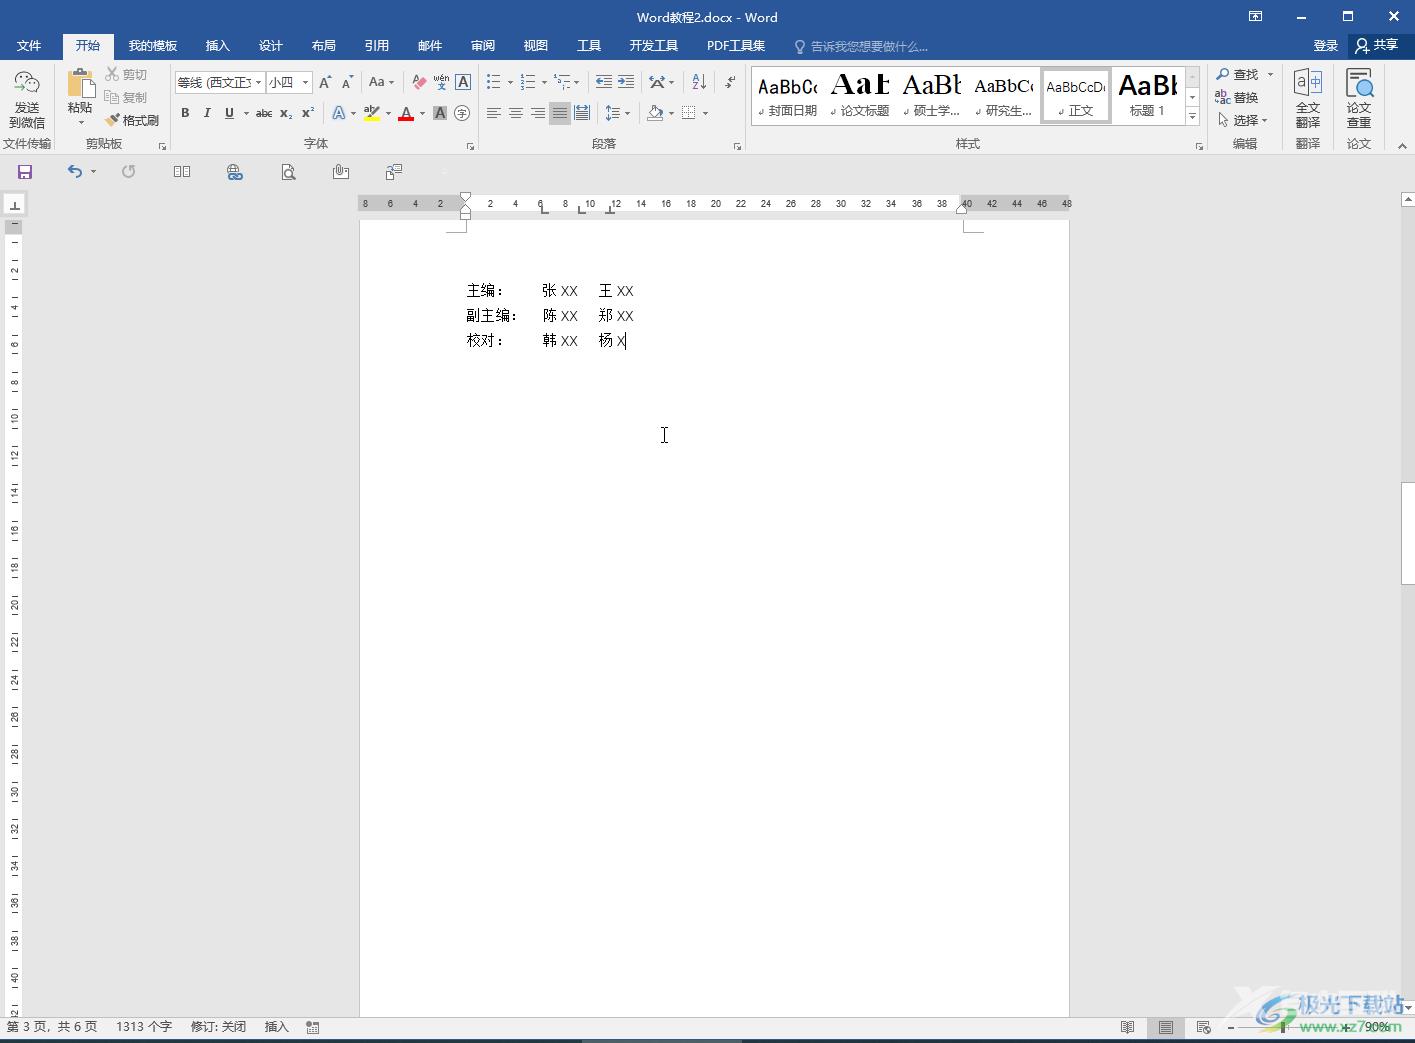This screenshot has height=1043, width=1415.
Task: Shrink font size with the smaller A icon
Action: tap(347, 82)
